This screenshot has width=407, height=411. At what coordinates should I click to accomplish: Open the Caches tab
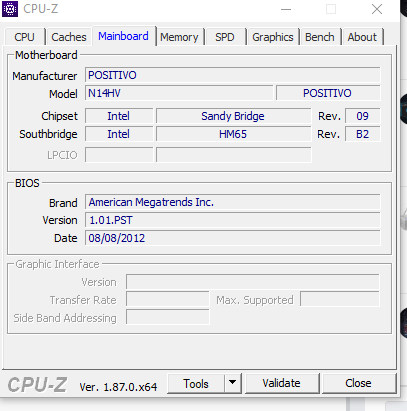click(69, 37)
